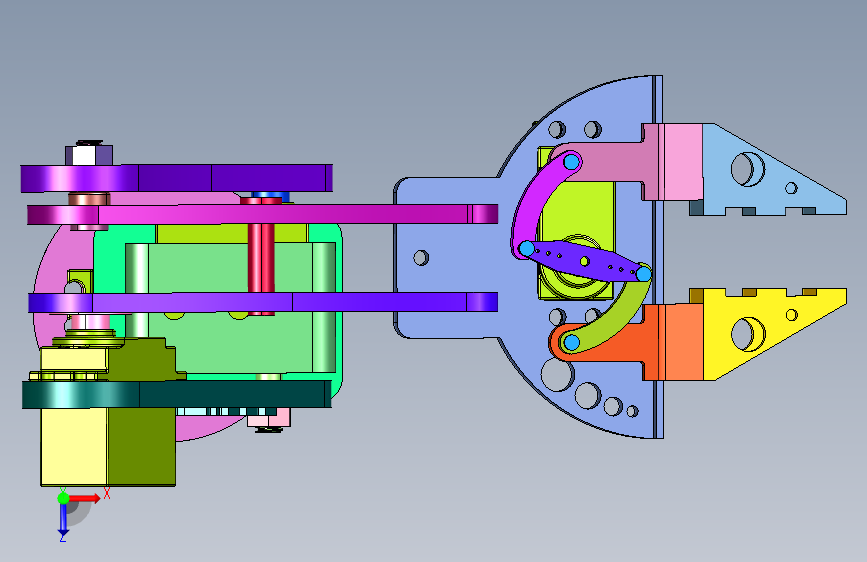Viewport: 867px width, 562px height.
Task: Click the blue Z axis label
Action: pos(62,538)
